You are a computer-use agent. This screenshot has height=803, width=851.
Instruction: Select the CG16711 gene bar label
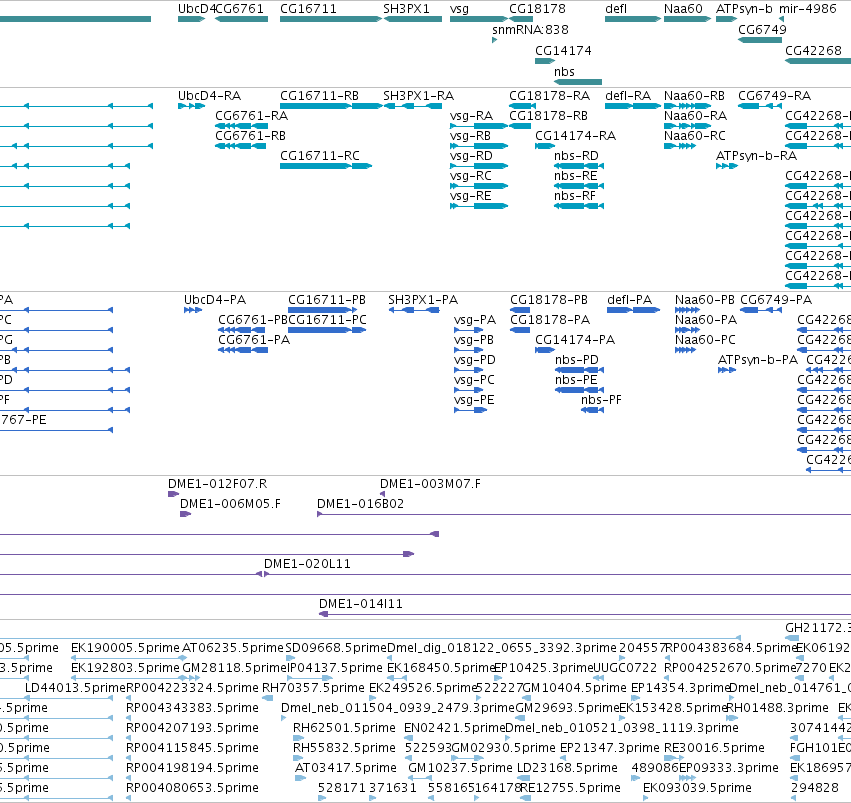click(308, 9)
